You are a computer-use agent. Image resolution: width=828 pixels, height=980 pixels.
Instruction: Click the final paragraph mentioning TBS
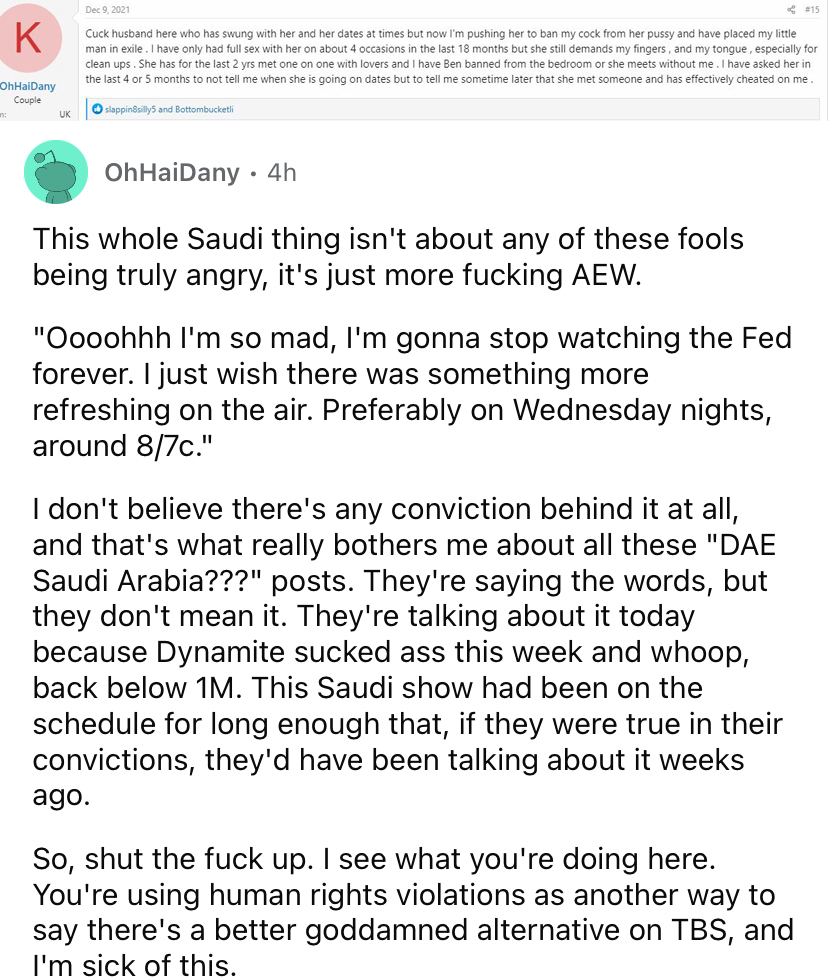point(412,912)
